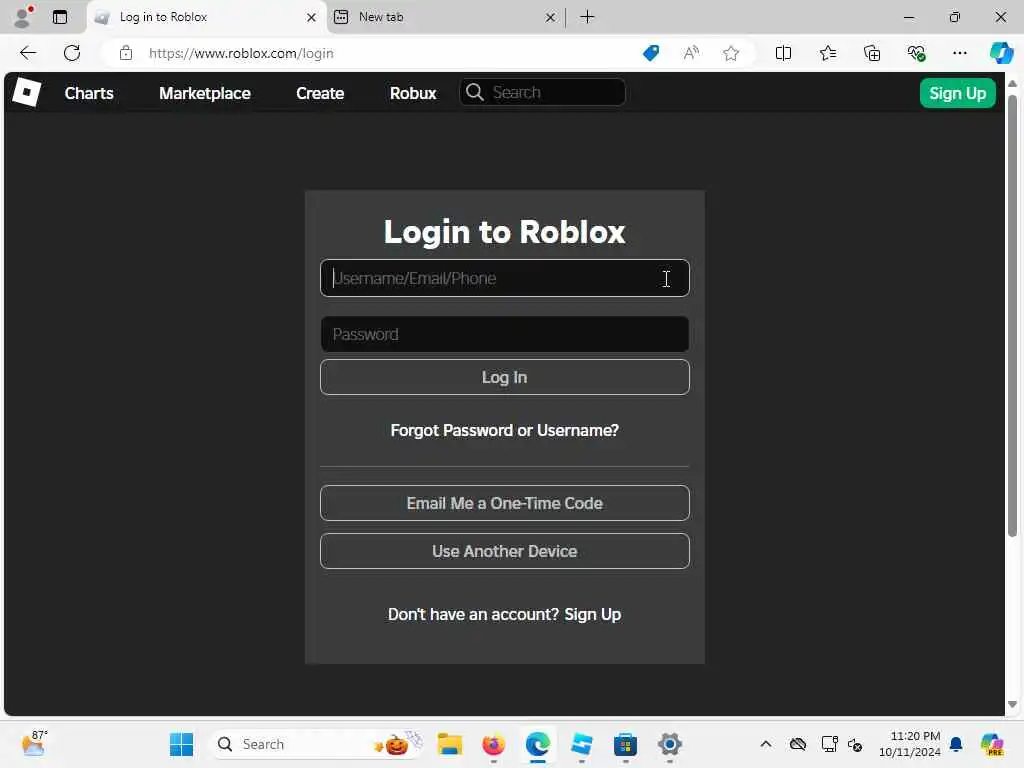Screen dimensions: 1024x768
Task: Close the New tab tab
Action: [x=550, y=18]
